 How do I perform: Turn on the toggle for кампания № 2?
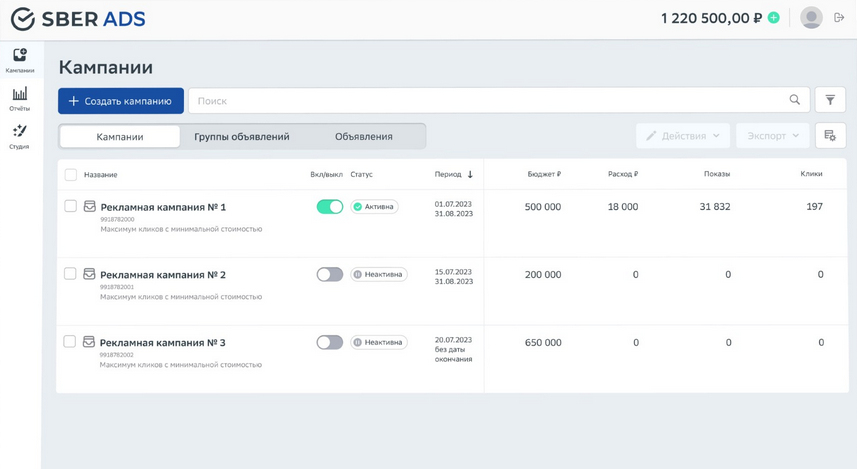[330, 274]
